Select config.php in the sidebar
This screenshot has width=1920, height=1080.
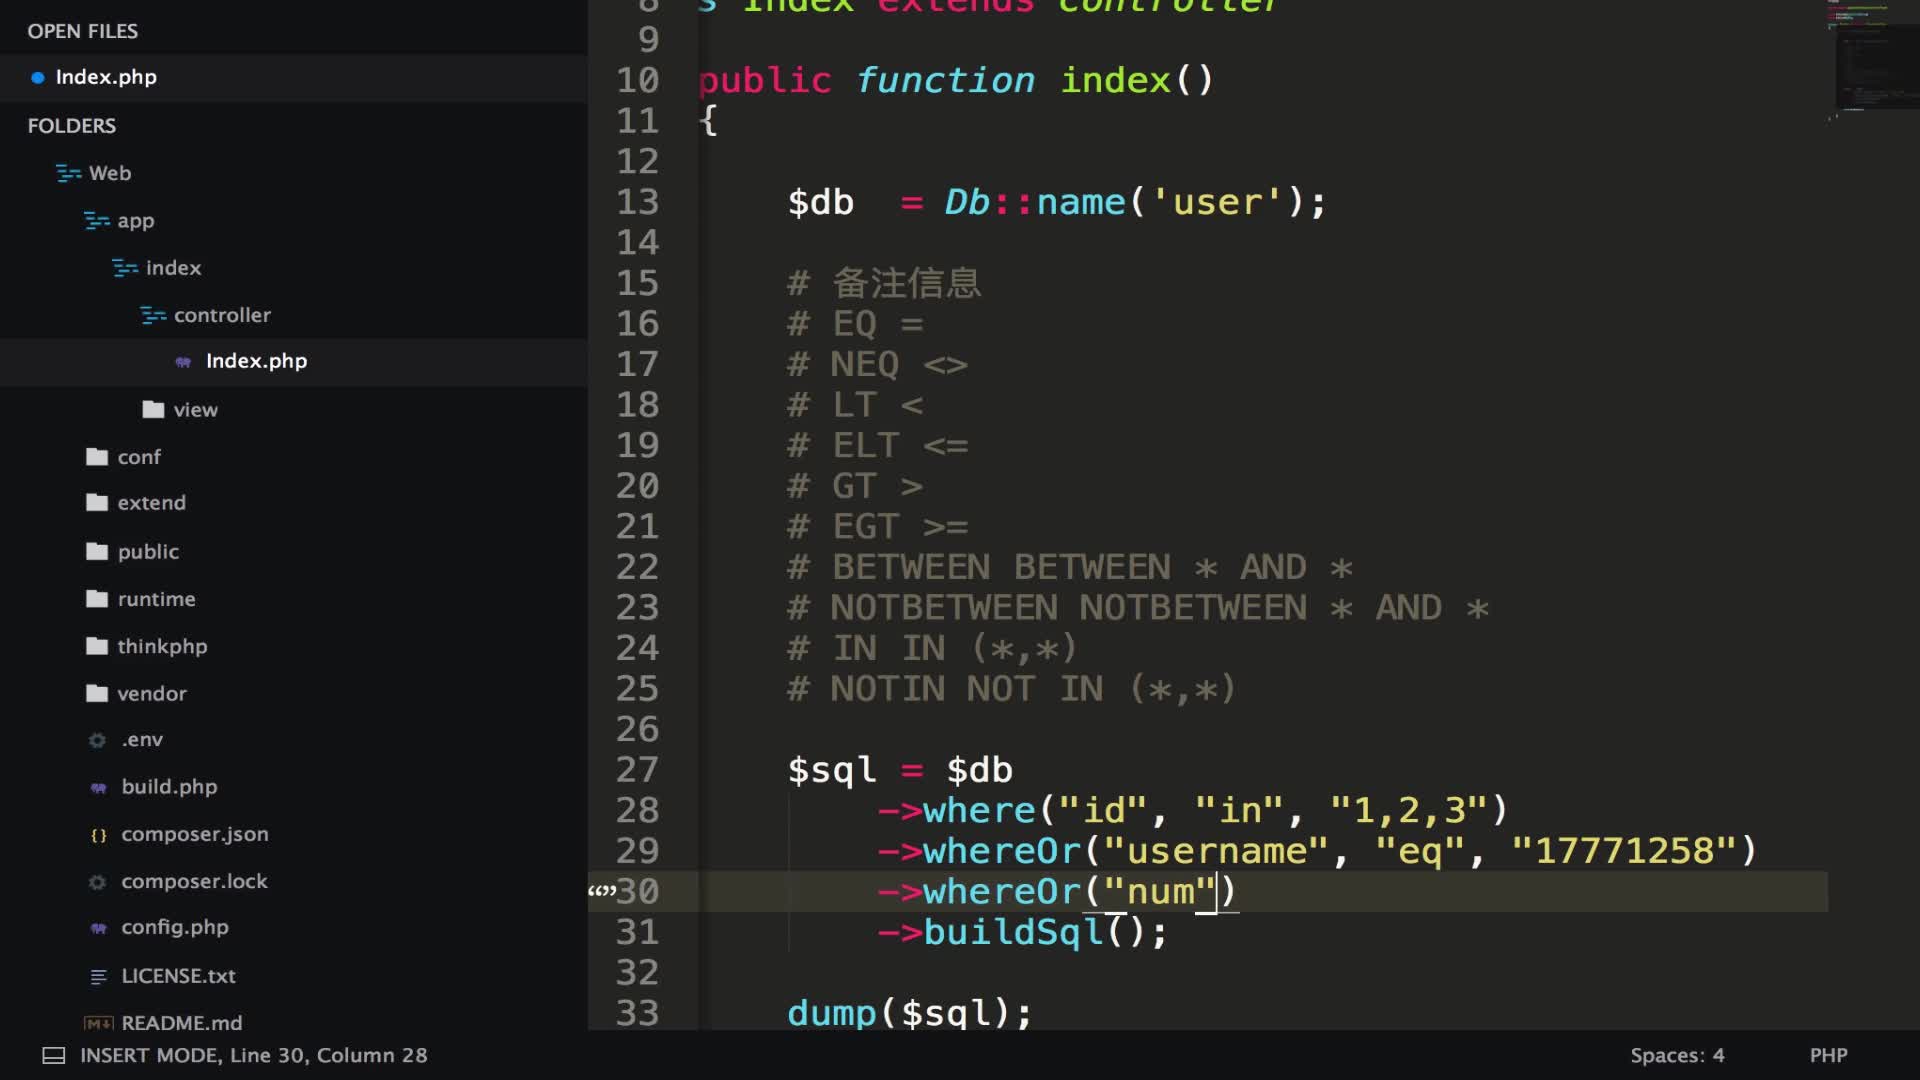174,927
